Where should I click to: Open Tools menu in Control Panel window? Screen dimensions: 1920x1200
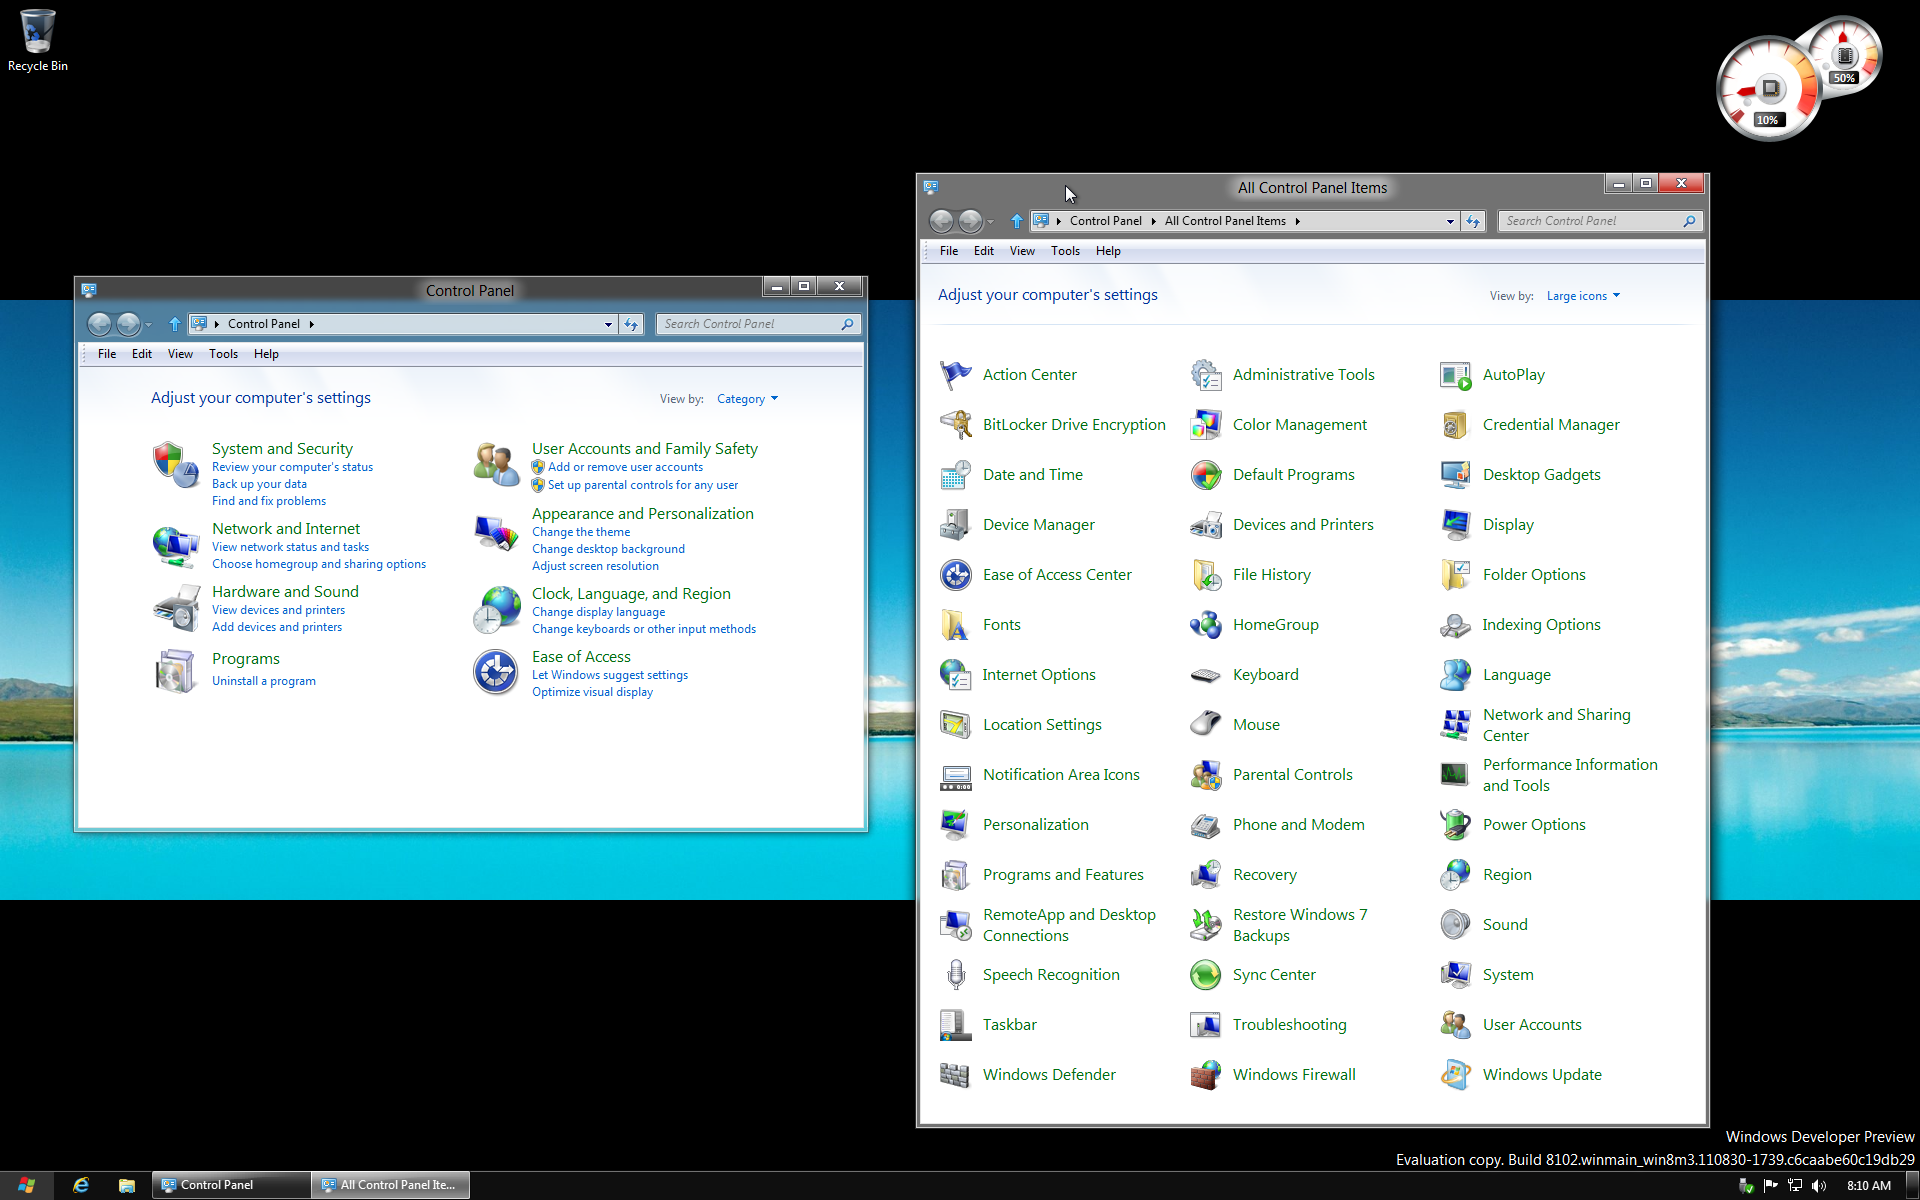point(223,354)
